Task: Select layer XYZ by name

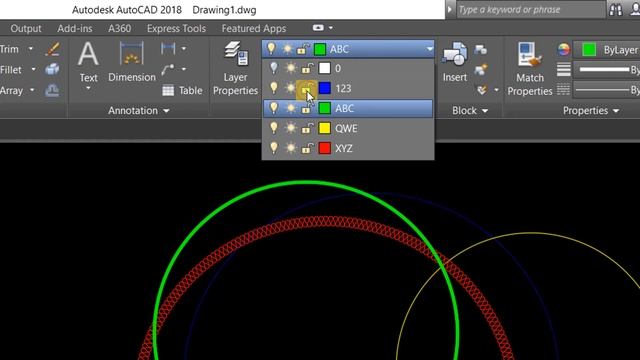Action: (344, 148)
